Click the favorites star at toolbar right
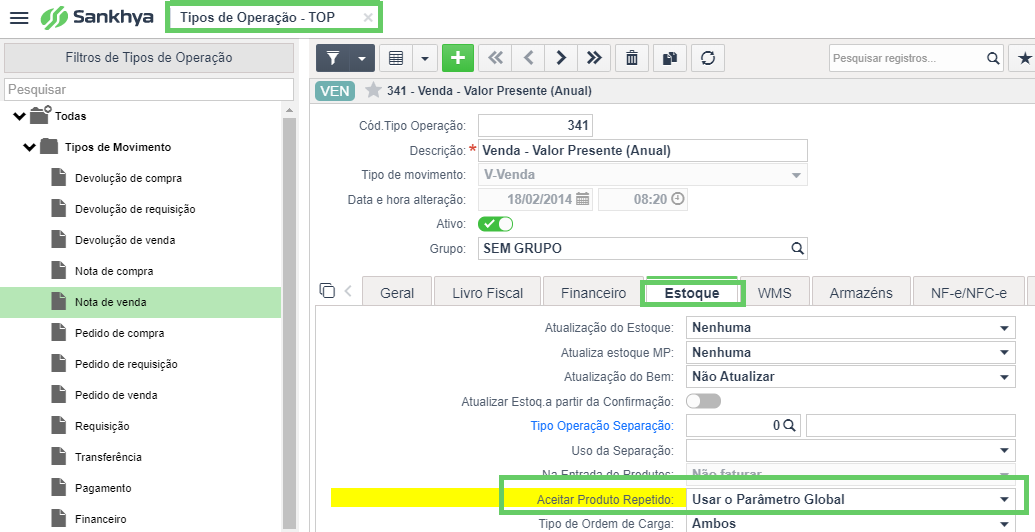 point(1024,58)
